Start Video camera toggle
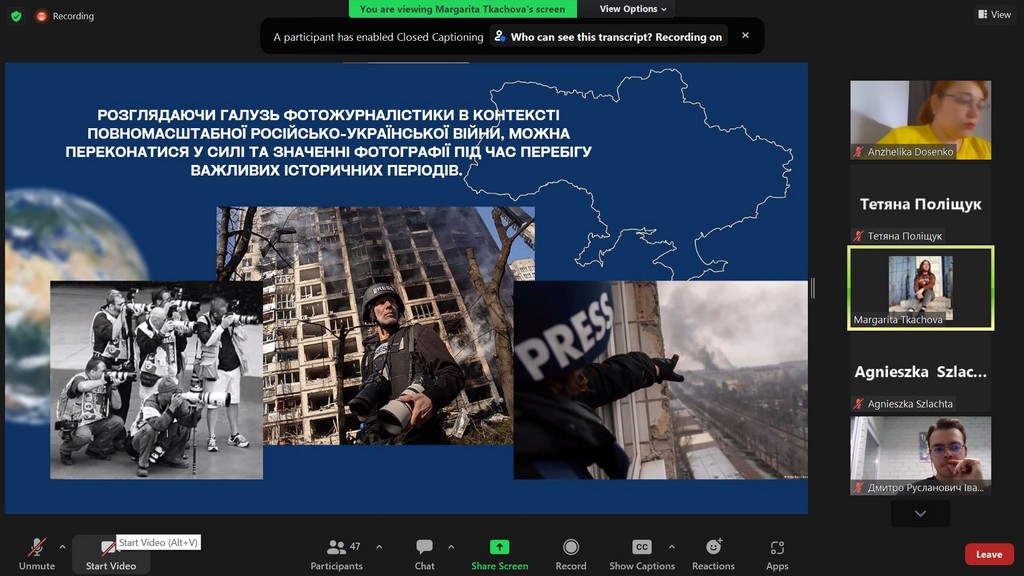Screen dimensions: 1024x576 pos(109,548)
